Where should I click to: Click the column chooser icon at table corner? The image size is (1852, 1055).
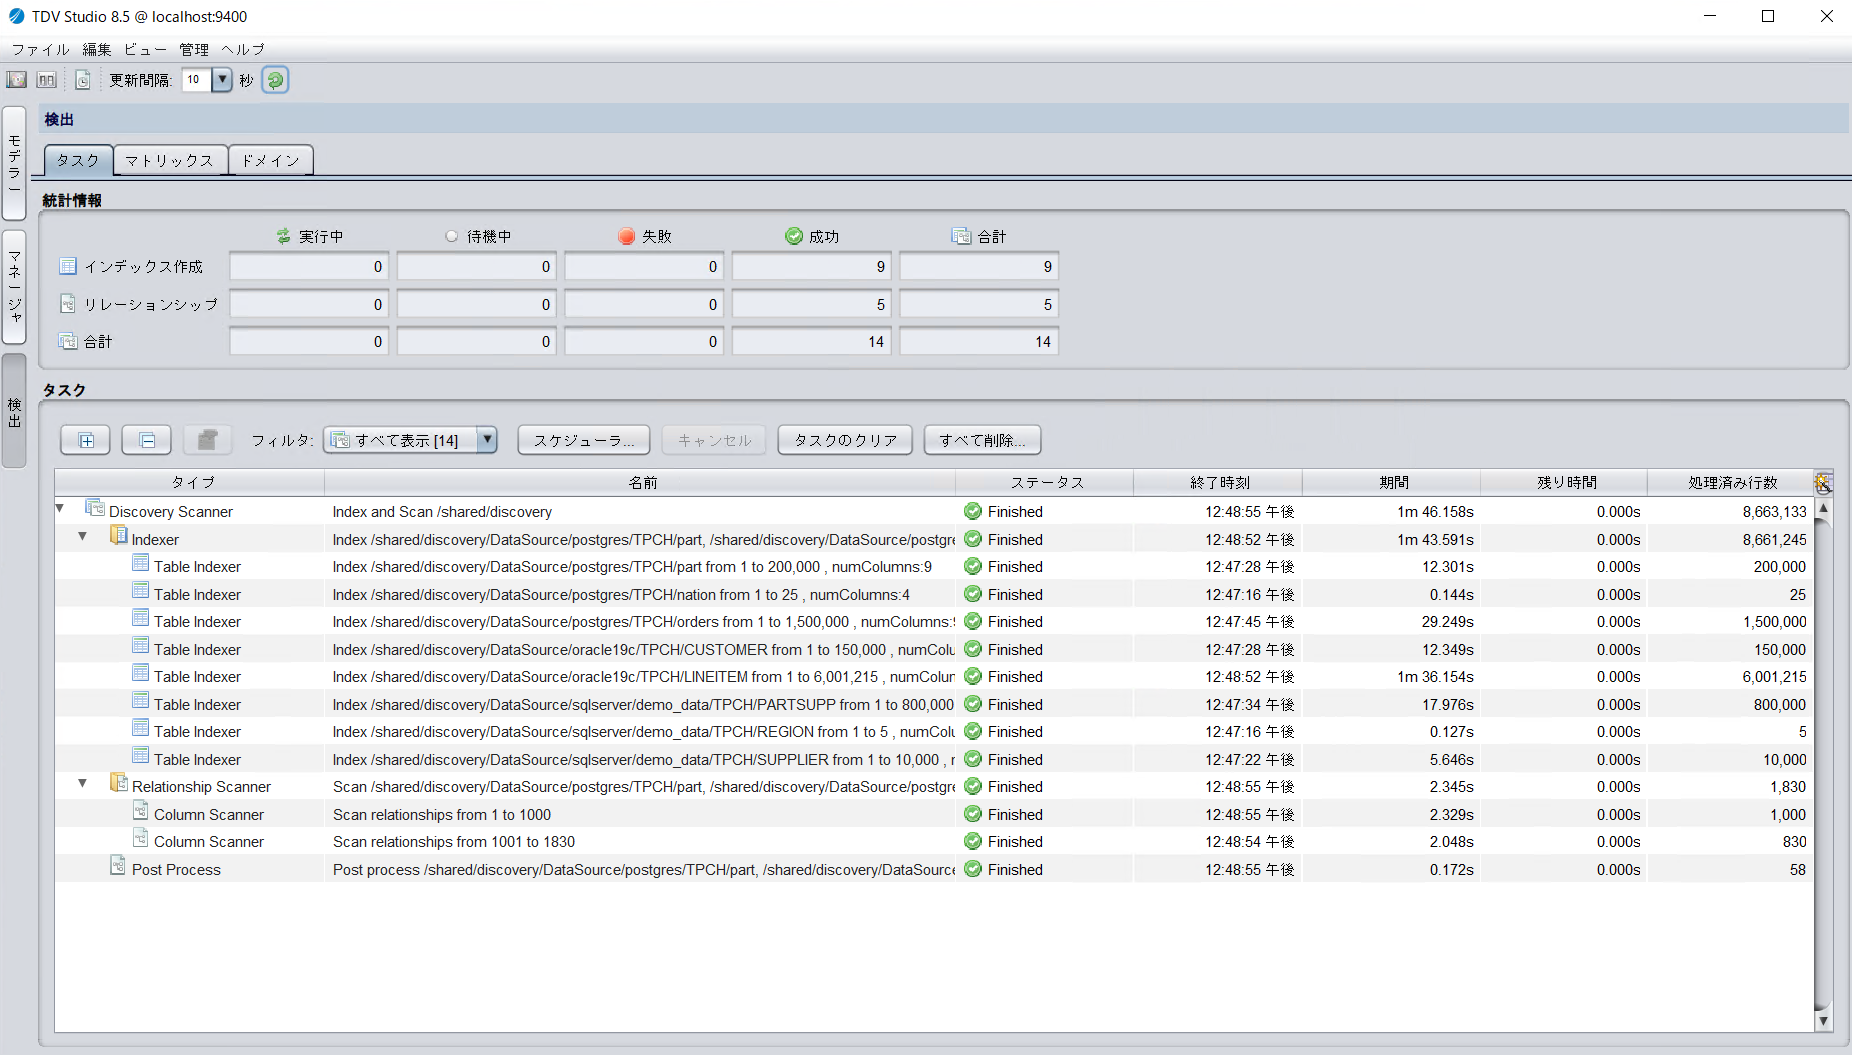1824,484
